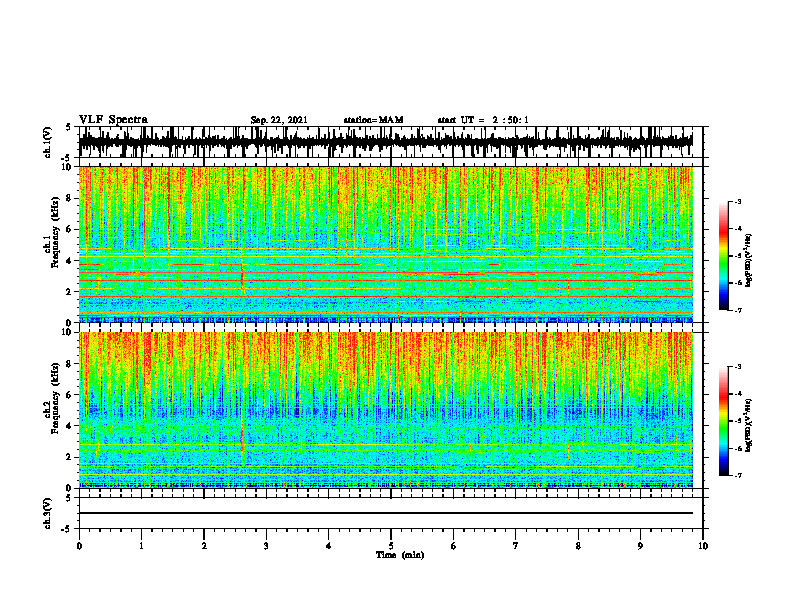792x612 pixels.
Task: Click the log(PSD) label beside ch.2 colorbar
Action: tap(749, 425)
